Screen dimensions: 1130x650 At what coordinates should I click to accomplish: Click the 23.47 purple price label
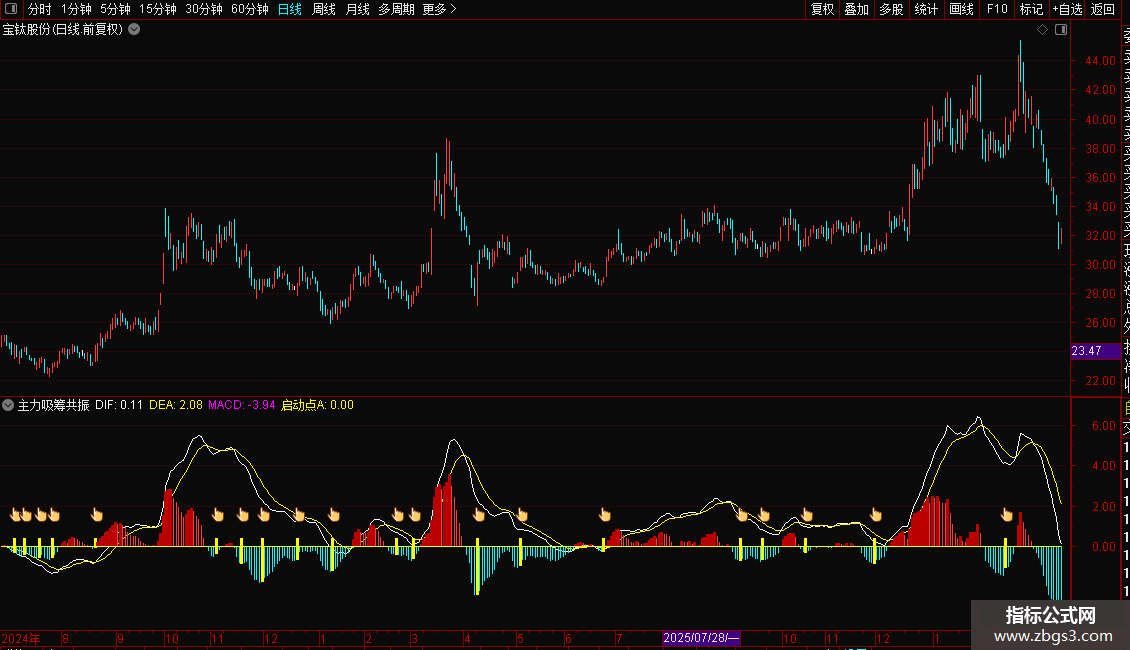click(x=1086, y=351)
